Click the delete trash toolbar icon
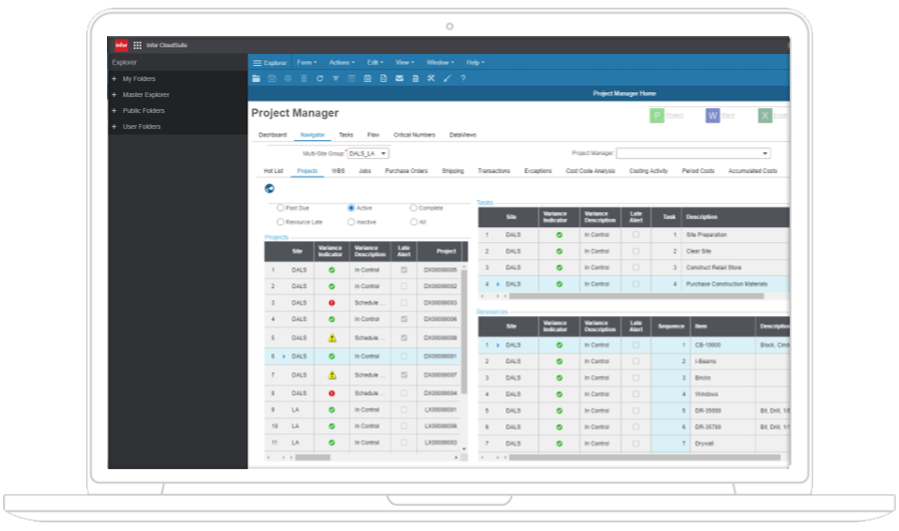 [x=304, y=79]
